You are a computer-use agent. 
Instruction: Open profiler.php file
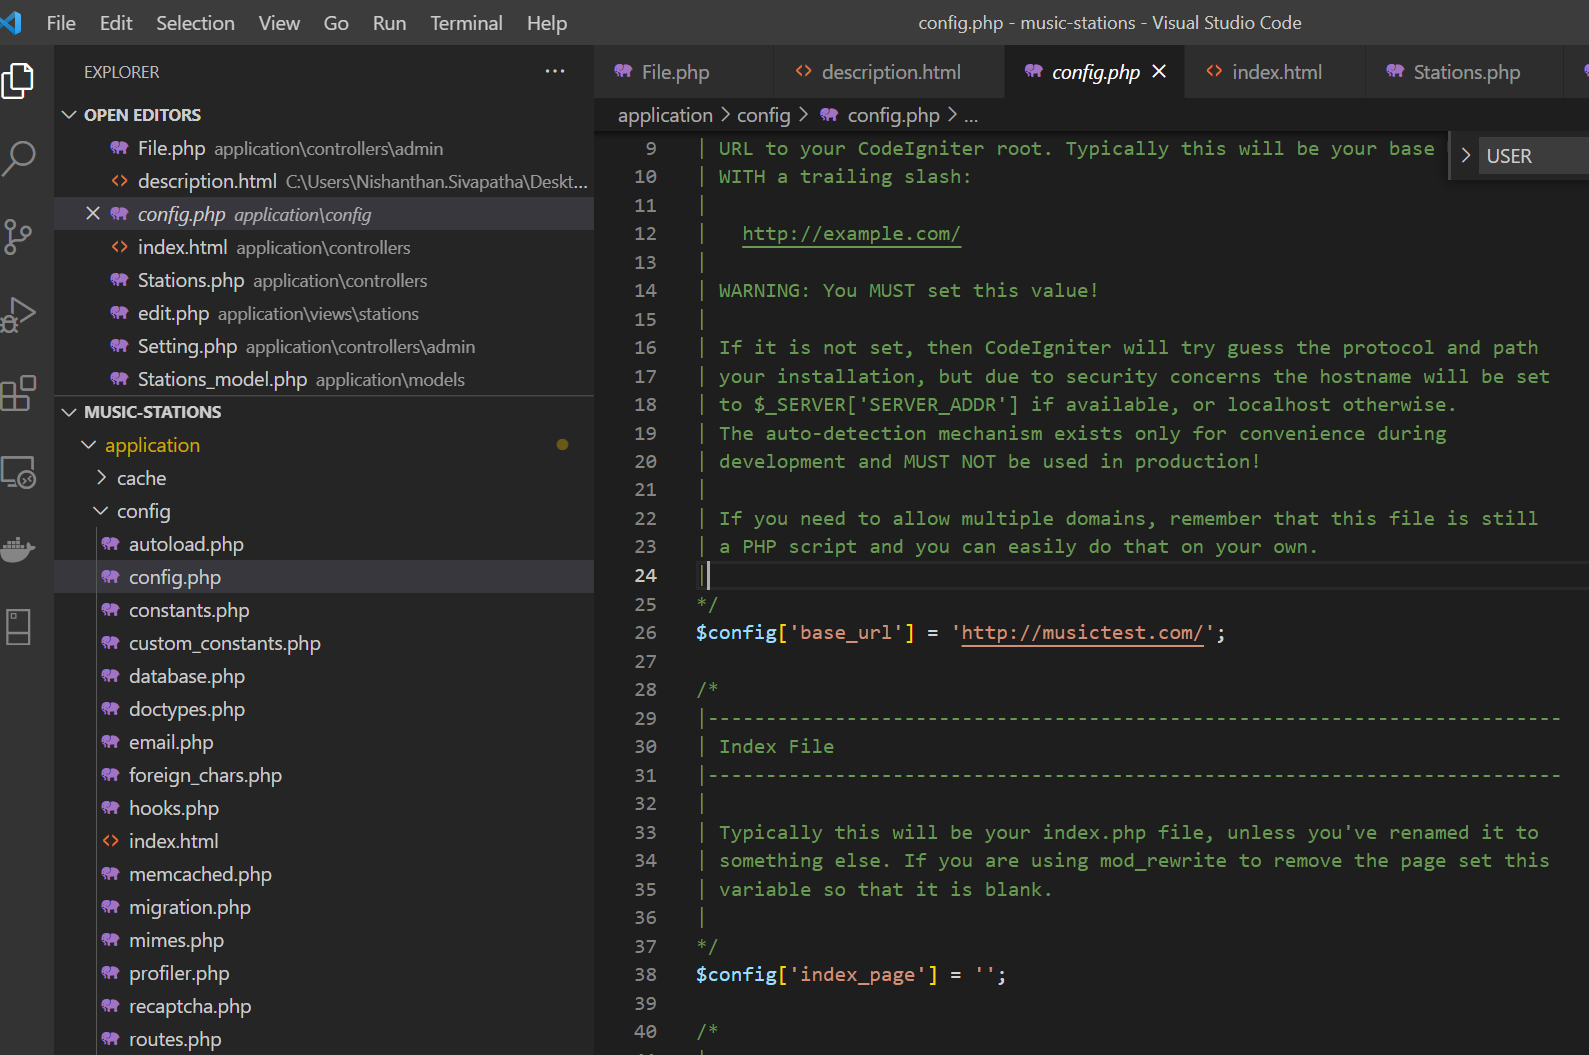coord(324,973)
